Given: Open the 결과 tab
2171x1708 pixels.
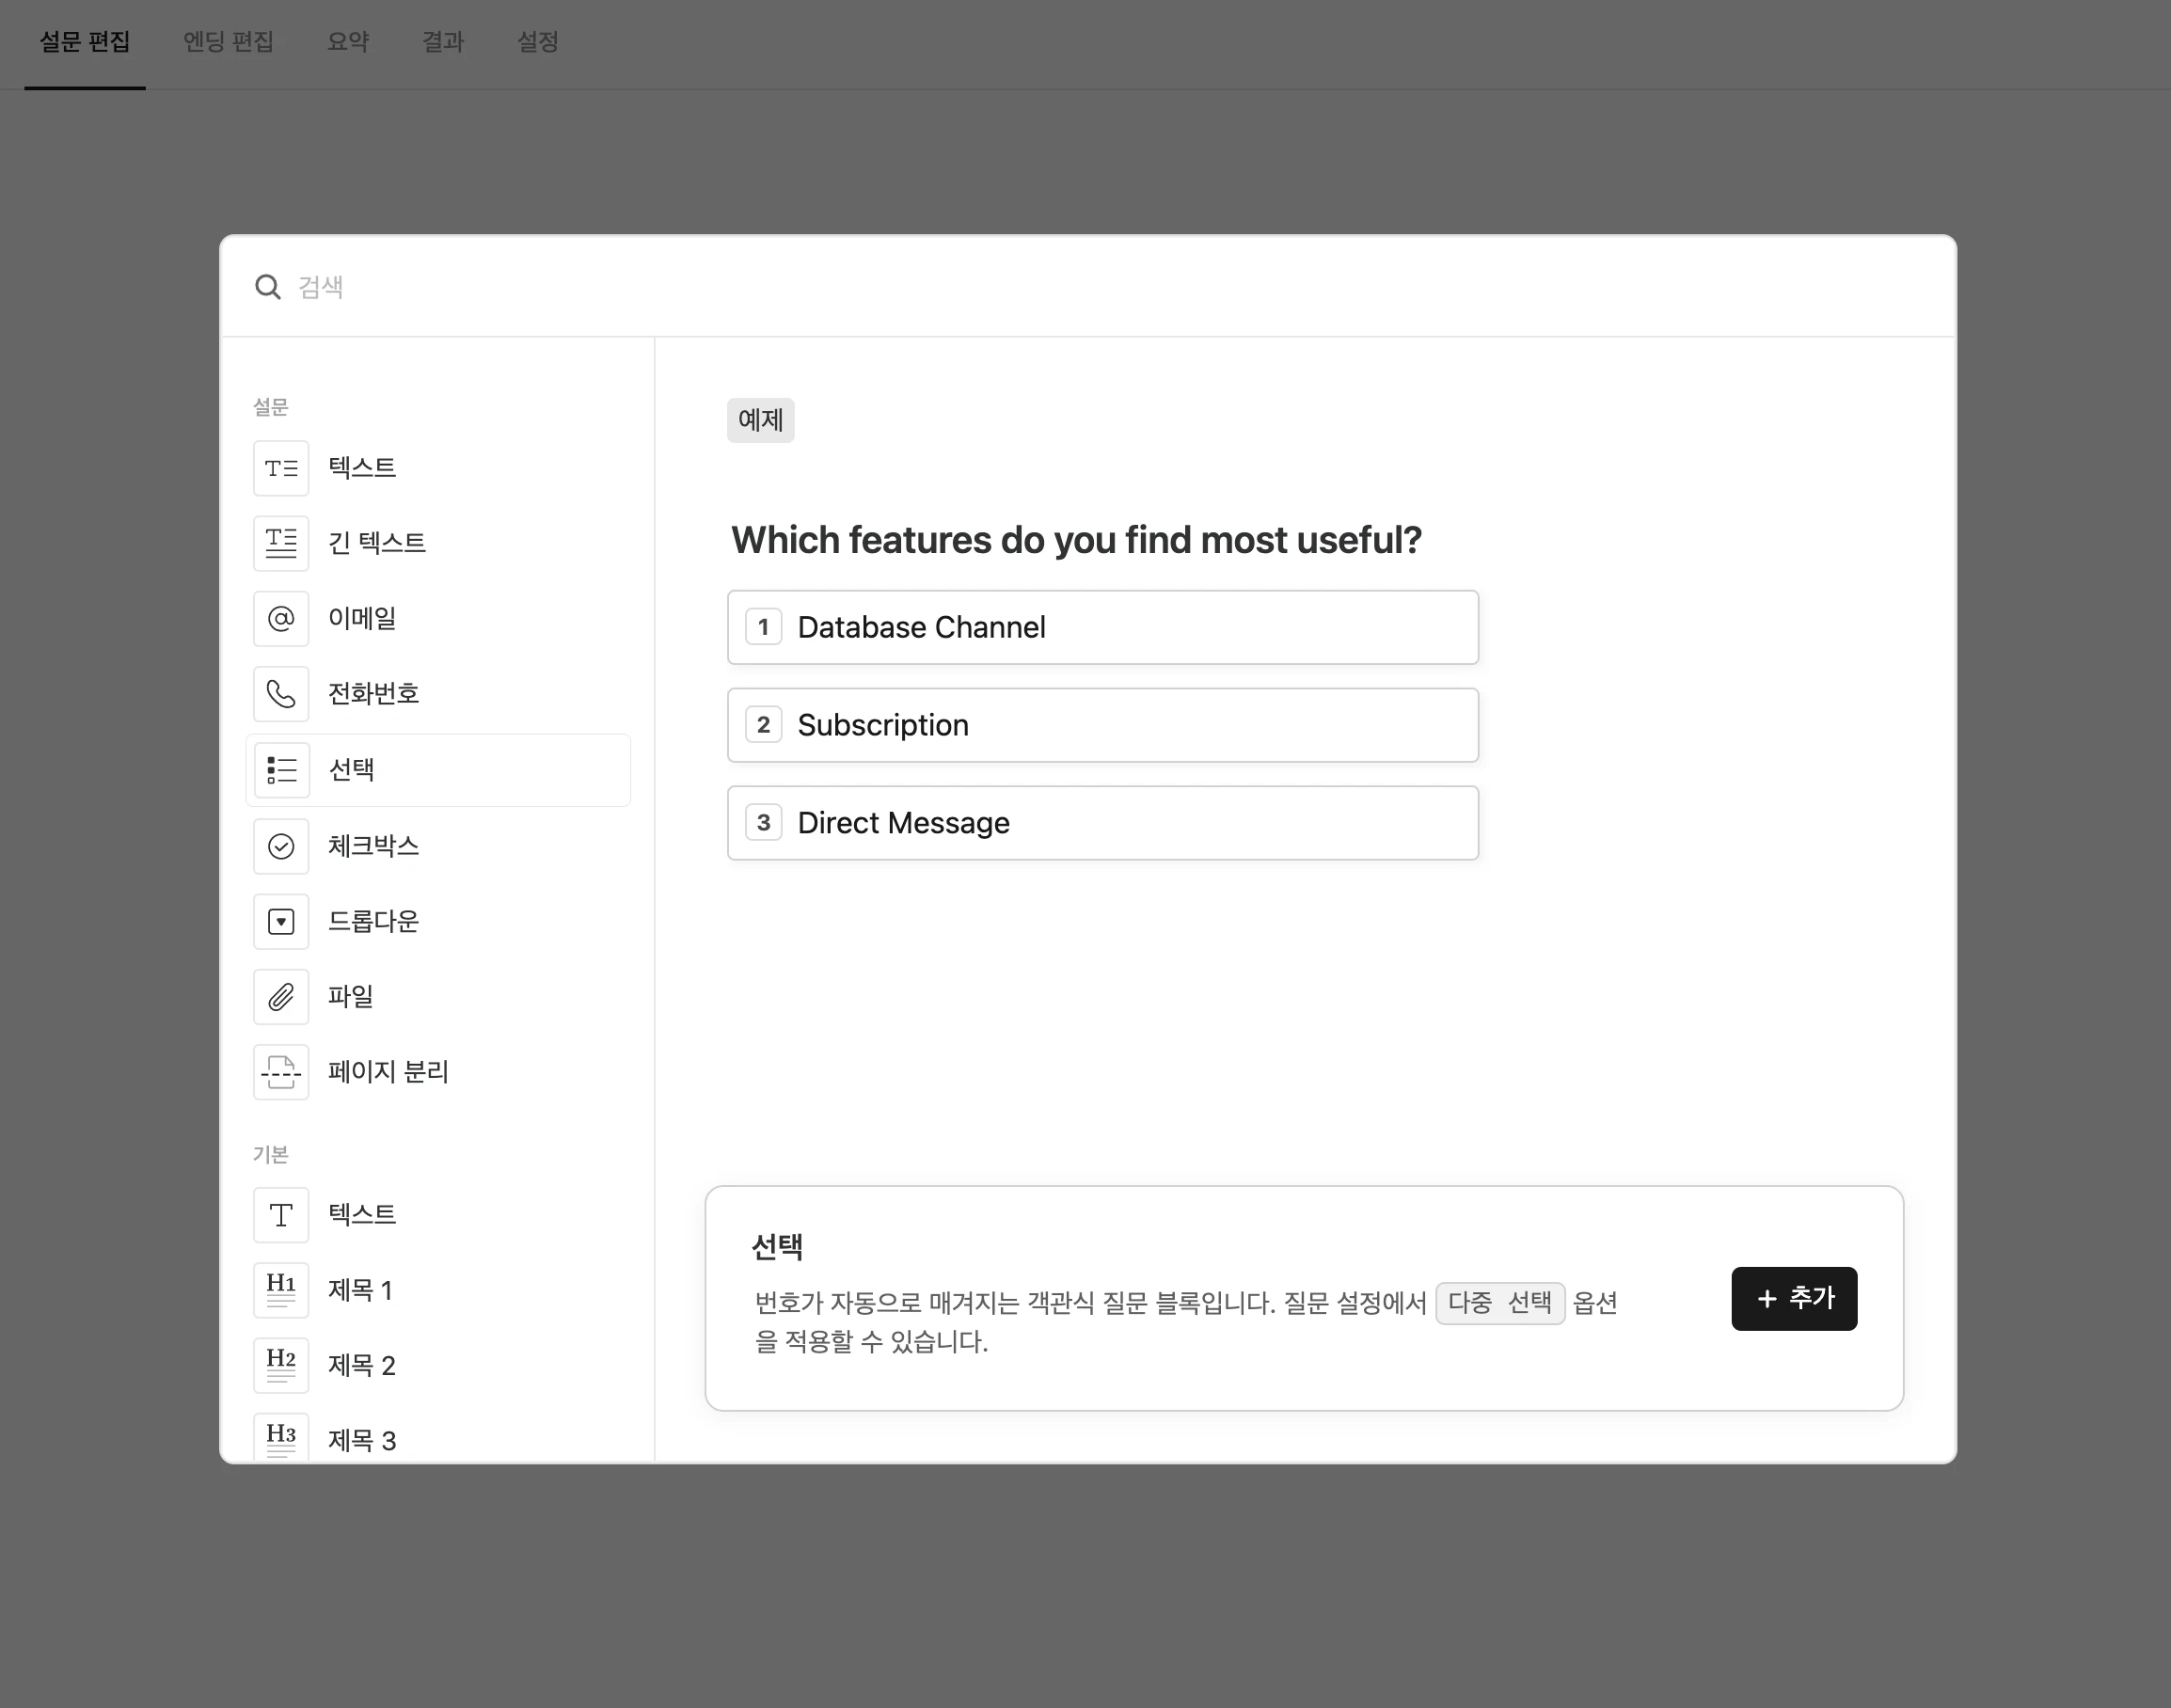Looking at the screenshot, I should click(443, 42).
